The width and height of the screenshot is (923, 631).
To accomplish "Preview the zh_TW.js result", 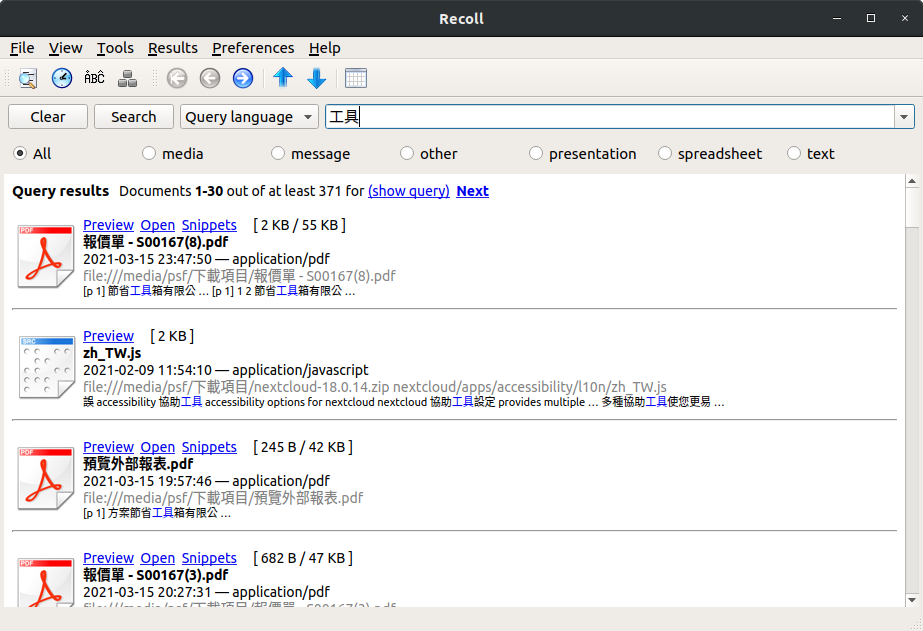I will click(x=108, y=335).
